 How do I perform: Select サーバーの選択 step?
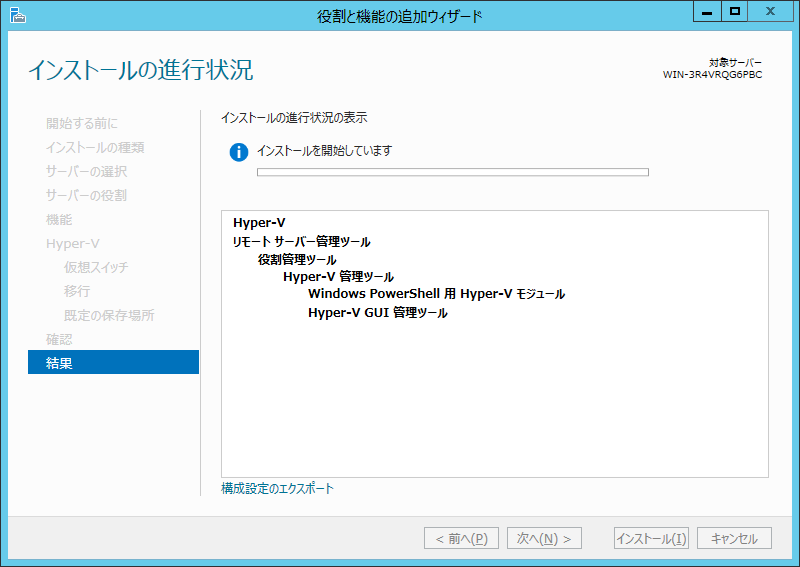pyautogui.click(x=86, y=171)
